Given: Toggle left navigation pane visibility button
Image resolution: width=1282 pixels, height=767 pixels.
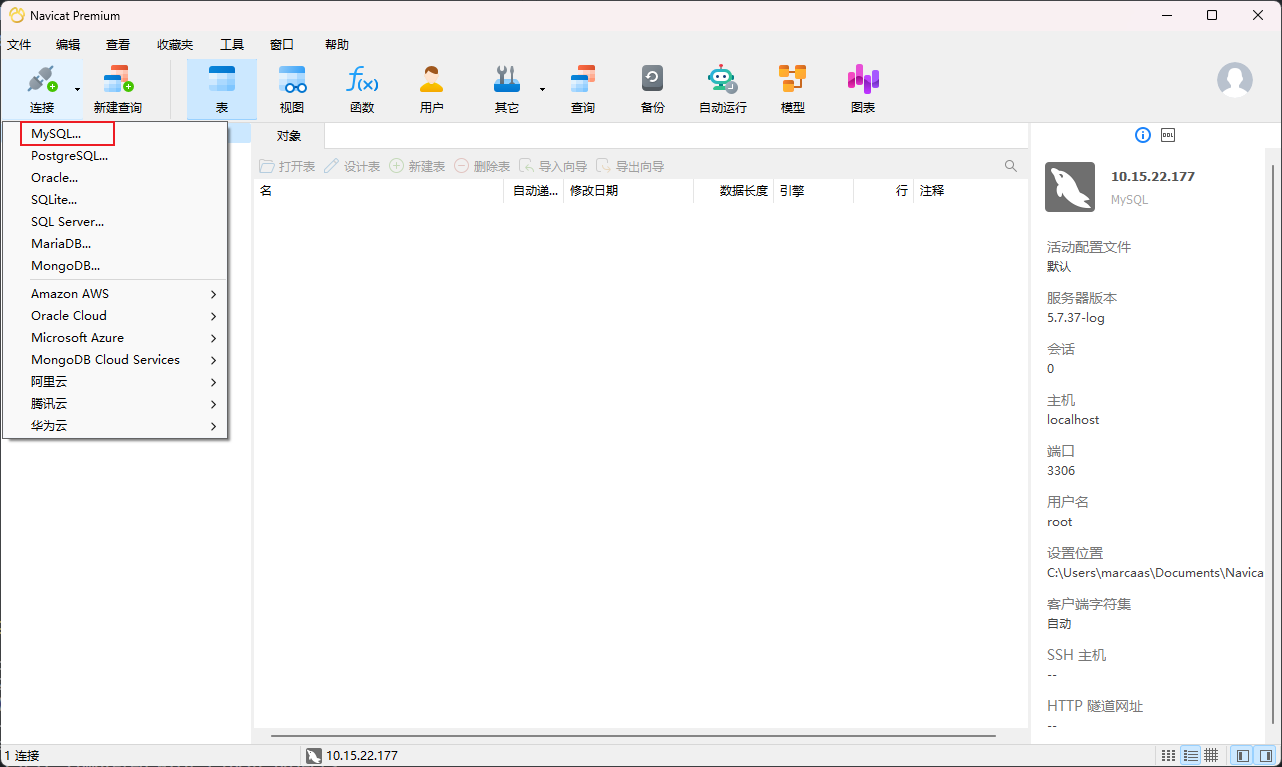Looking at the screenshot, I should (x=1243, y=755).
